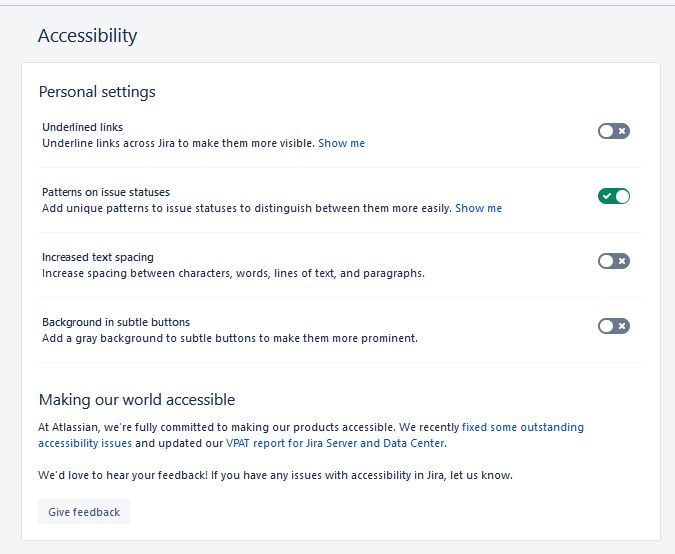Open Show me link for underlined links
Screen dimensions: 675x554
(341, 143)
